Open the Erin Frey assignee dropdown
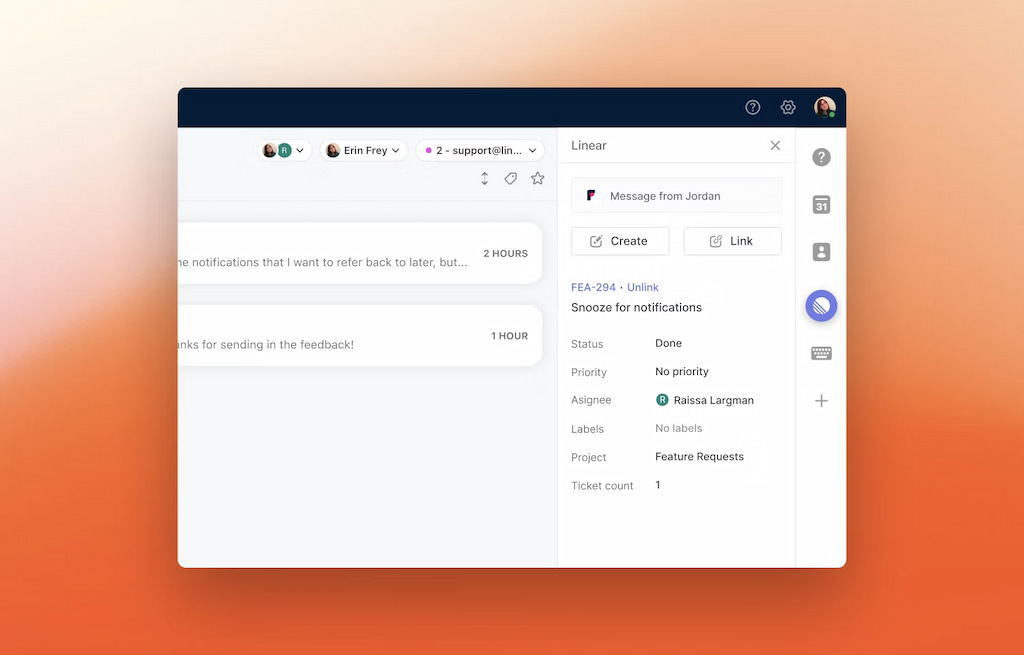This screenshot has width=1024, height=655. coord(363,150)
